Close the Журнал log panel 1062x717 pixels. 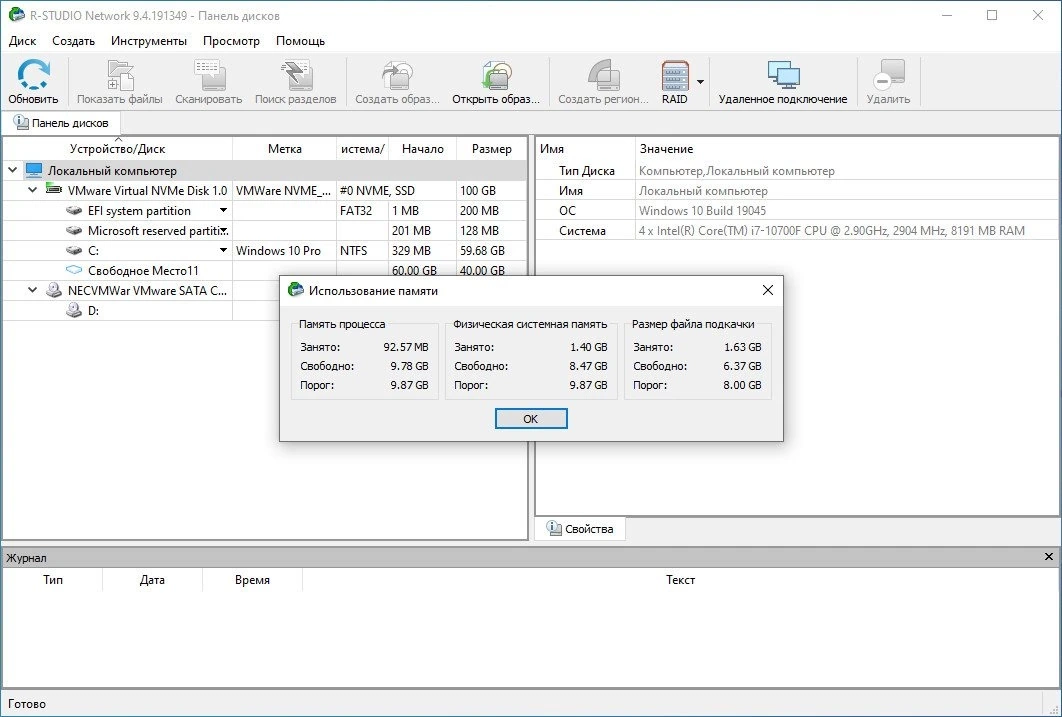click(x=1048, y=557)
